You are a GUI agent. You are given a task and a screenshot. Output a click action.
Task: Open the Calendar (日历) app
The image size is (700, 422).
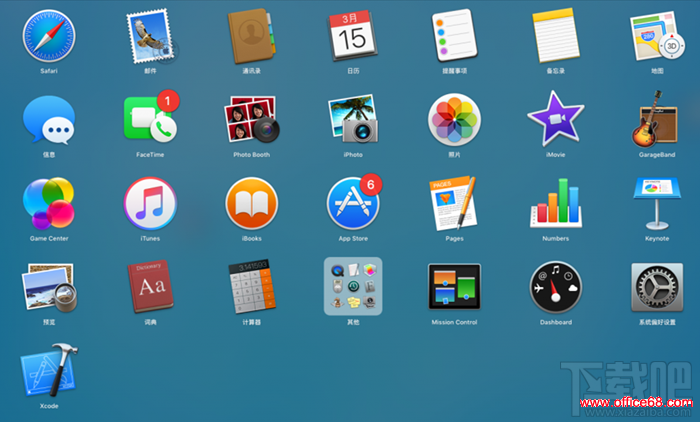click(353, 36)
